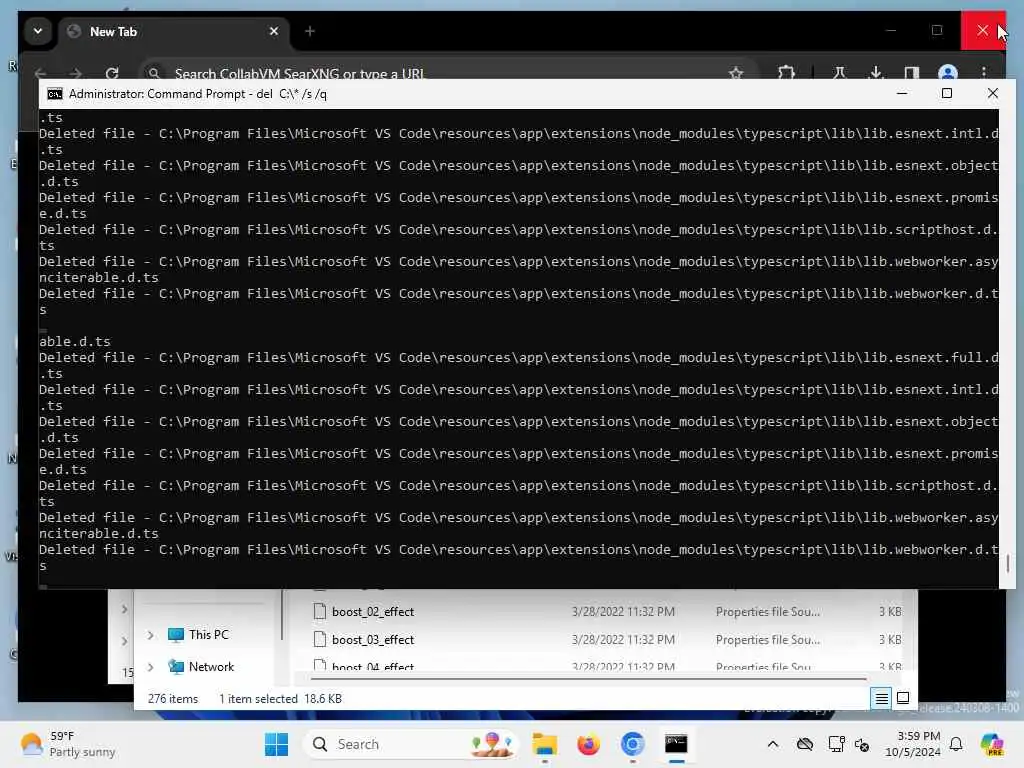The height and width of the screenshot is (768, 1024).
Task: Open the weather widget showing 59°F
Action: (x=68, y=744)
